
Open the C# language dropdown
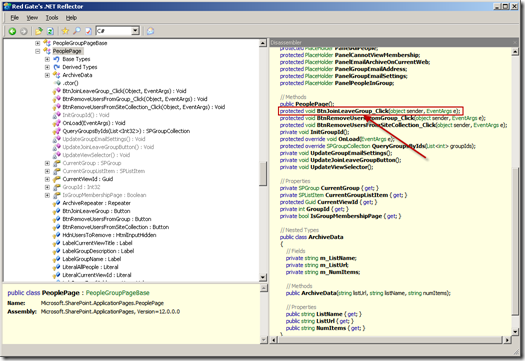135,31
